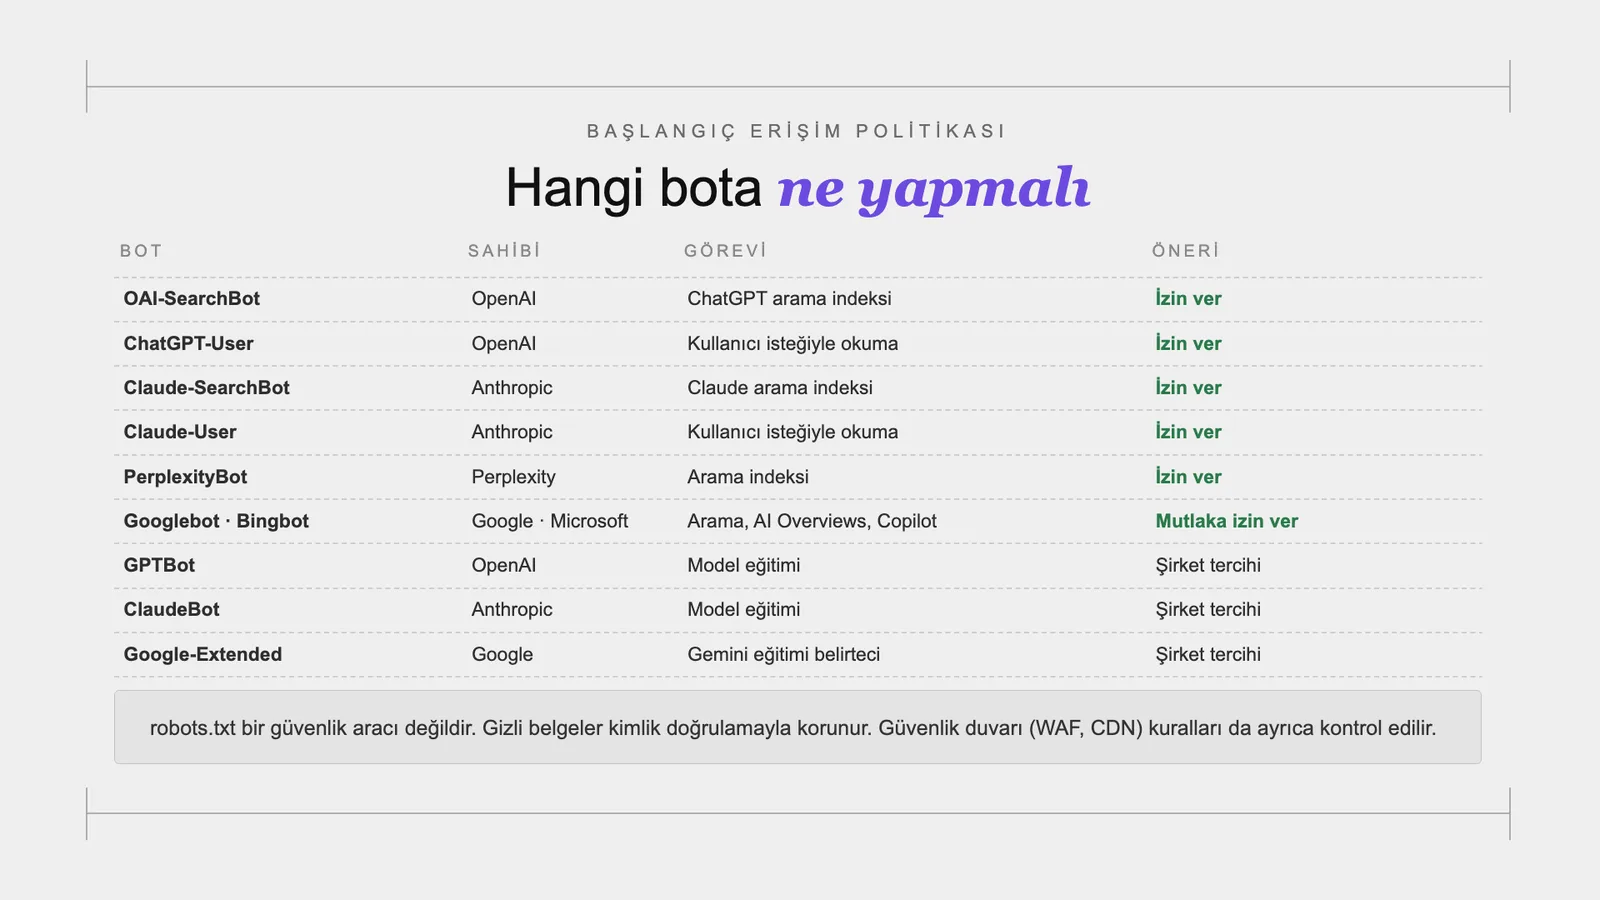Click Model eğitimi in GPTBot row
This screenshot has height=900, width=1600.
click(x=744, y=565)
